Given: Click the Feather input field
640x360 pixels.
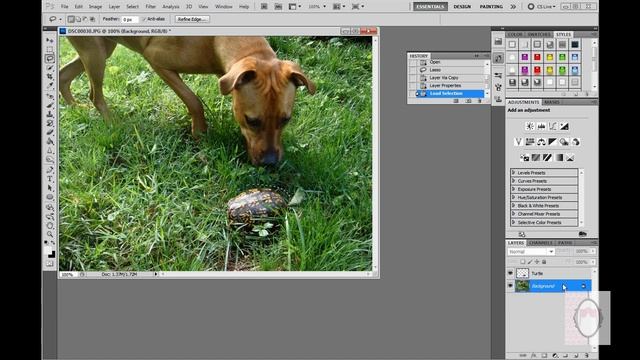Looking at the screenshot, I should pyautogui.click(x=130, y=19).
